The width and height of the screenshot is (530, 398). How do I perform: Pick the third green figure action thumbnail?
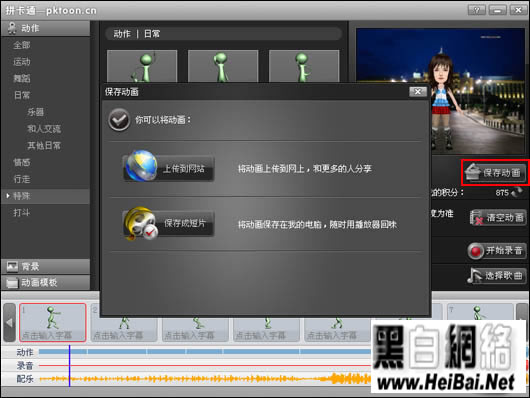point(304,66)
